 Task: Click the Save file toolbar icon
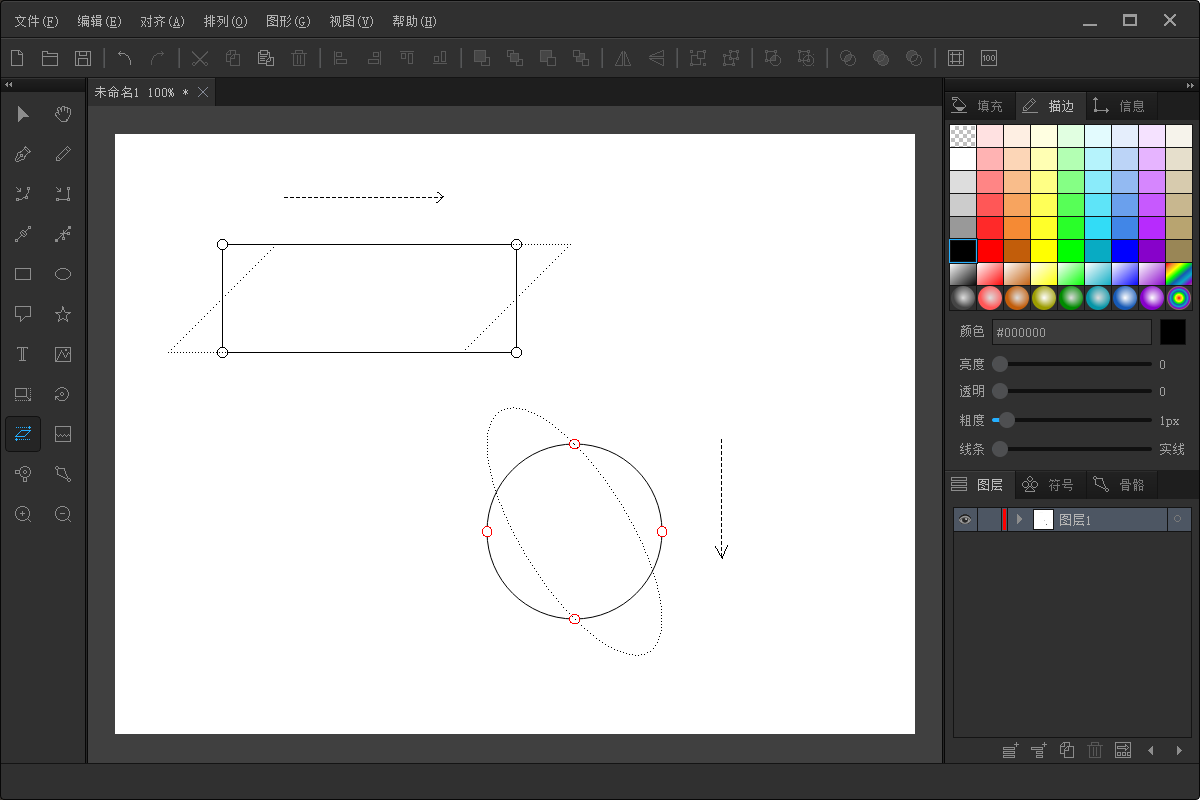83,58
